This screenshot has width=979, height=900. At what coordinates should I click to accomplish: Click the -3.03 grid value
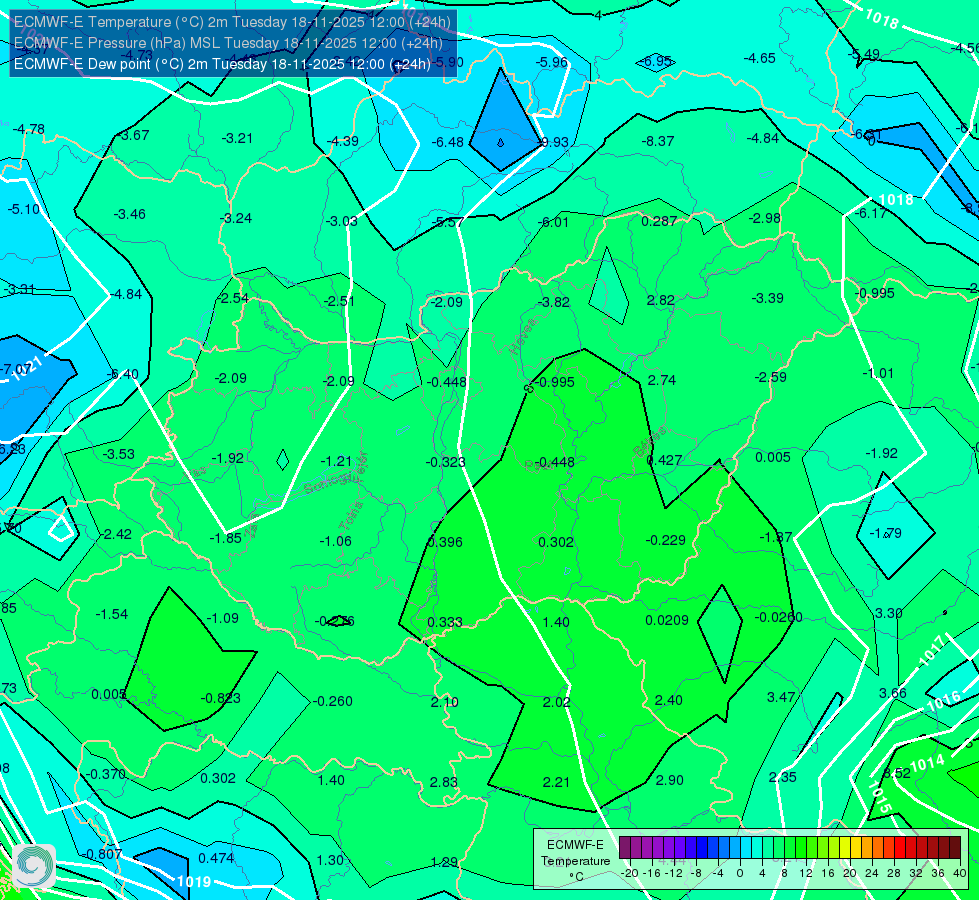point(342,221)
